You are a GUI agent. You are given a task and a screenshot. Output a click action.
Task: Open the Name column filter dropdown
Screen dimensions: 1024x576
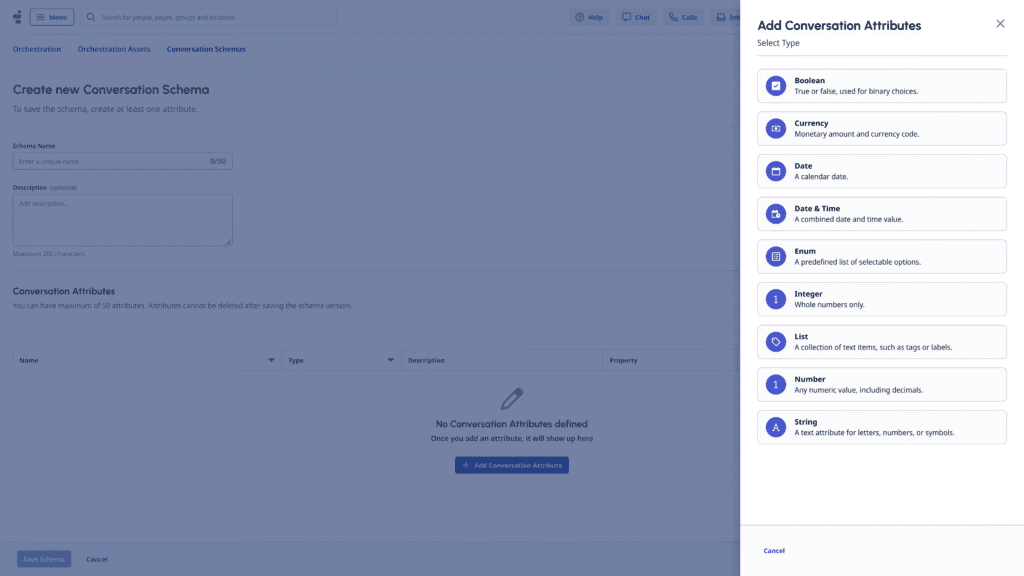[x=271, y=360]
